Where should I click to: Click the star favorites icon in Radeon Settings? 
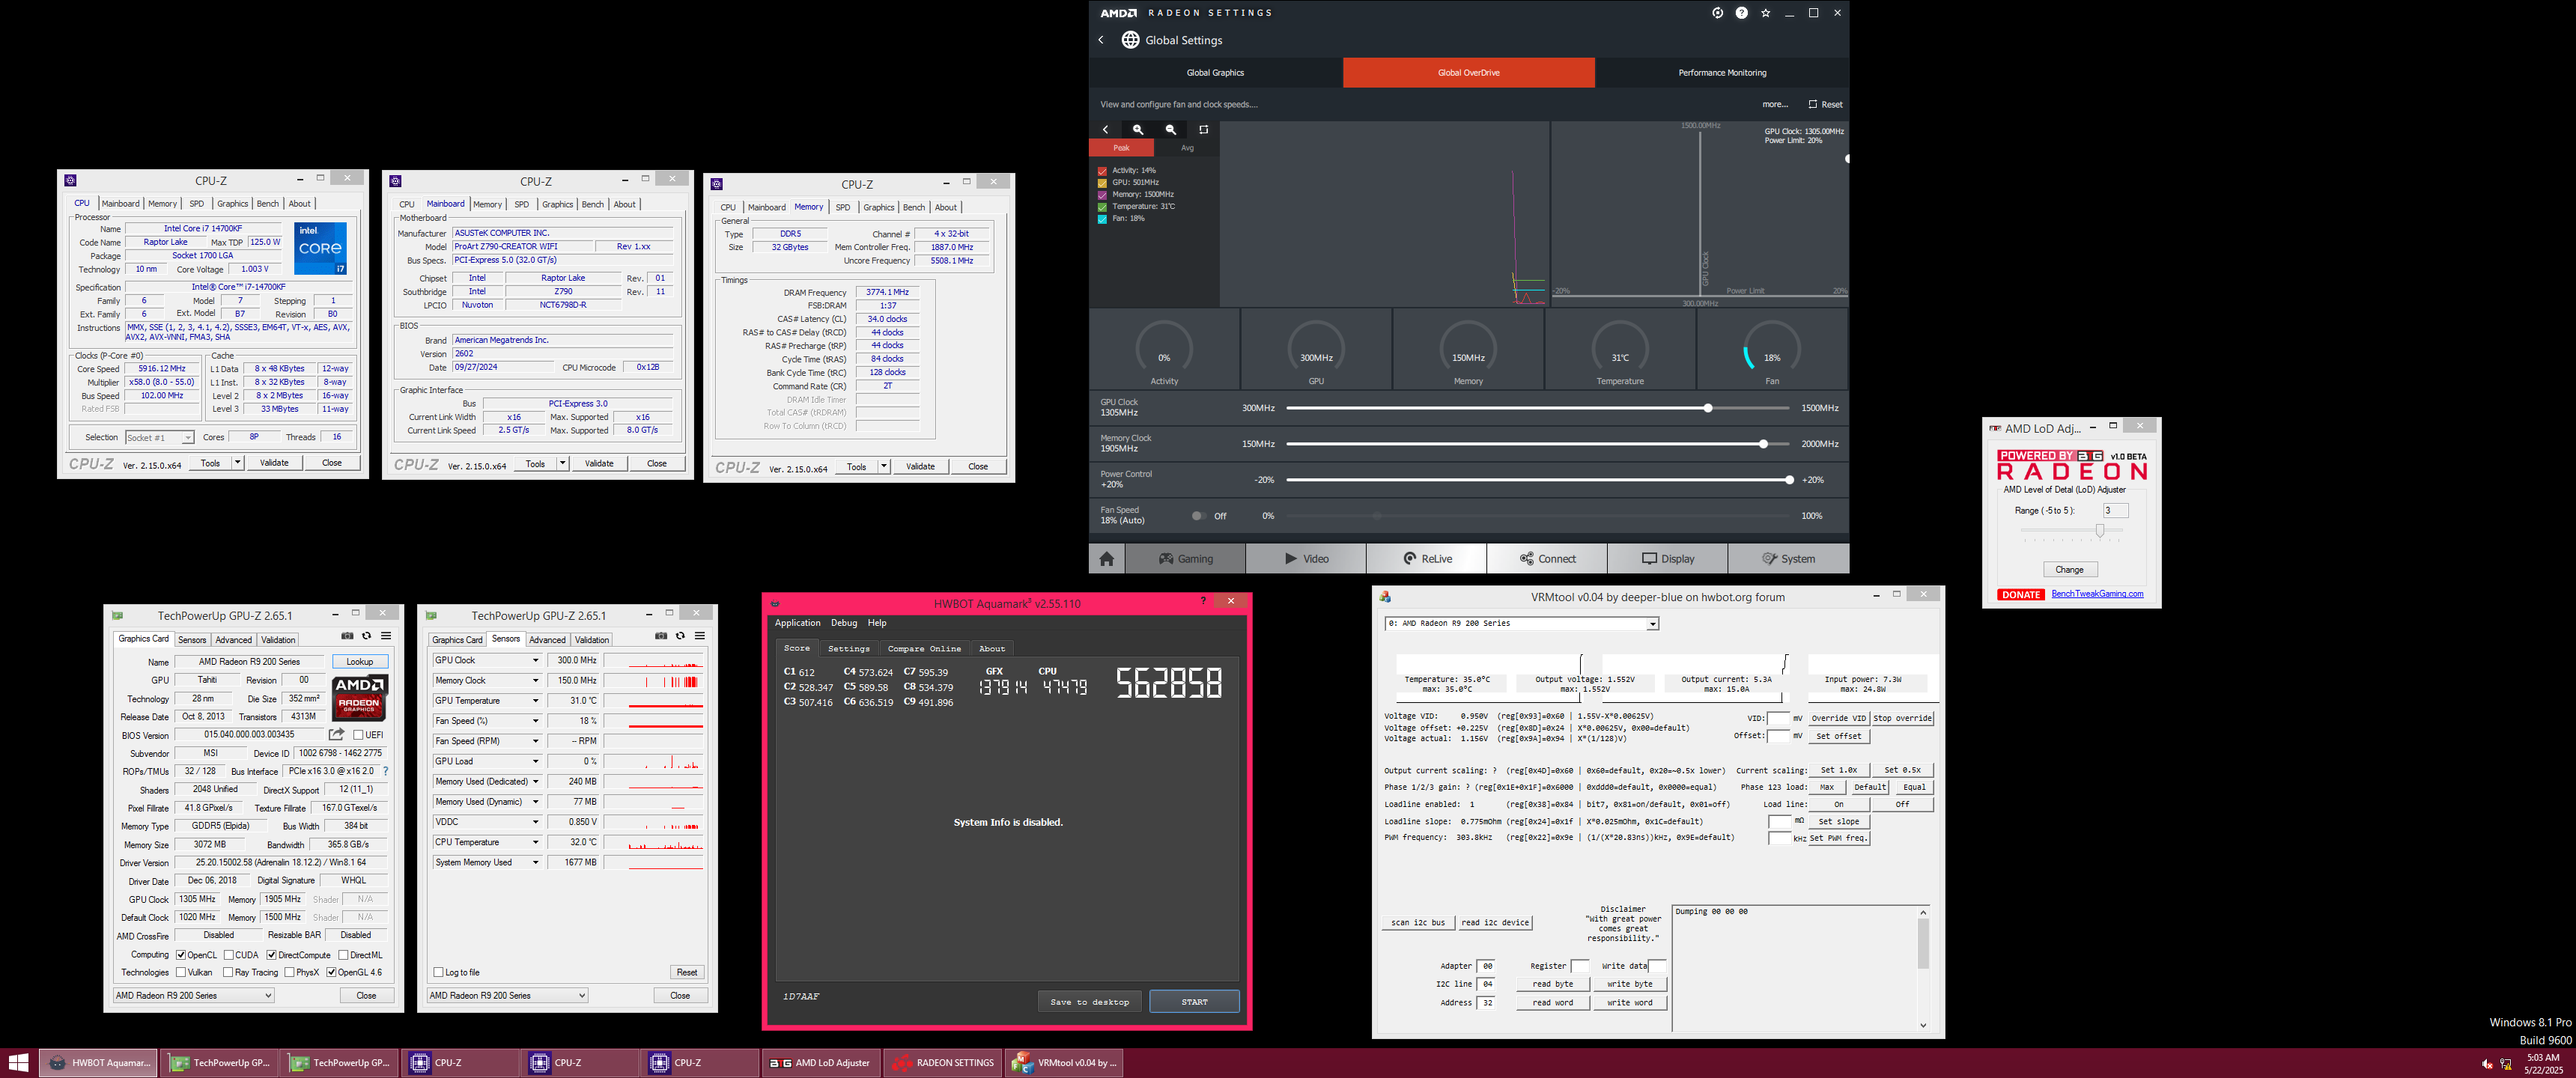pyautogui.click(x=1765, y=13)
